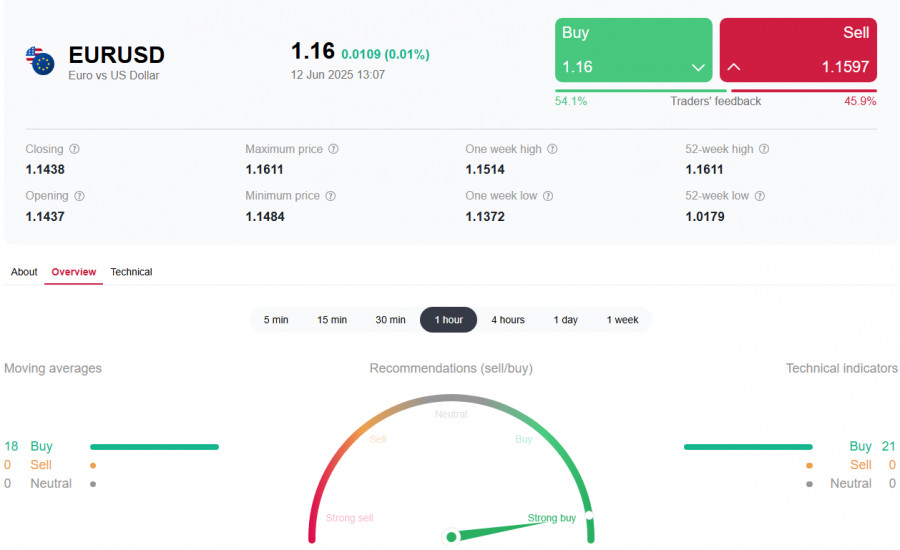Click the green Traders' feedback 54.1% bar
Viewport: 900px width, 550px height.
pos(641,90)
